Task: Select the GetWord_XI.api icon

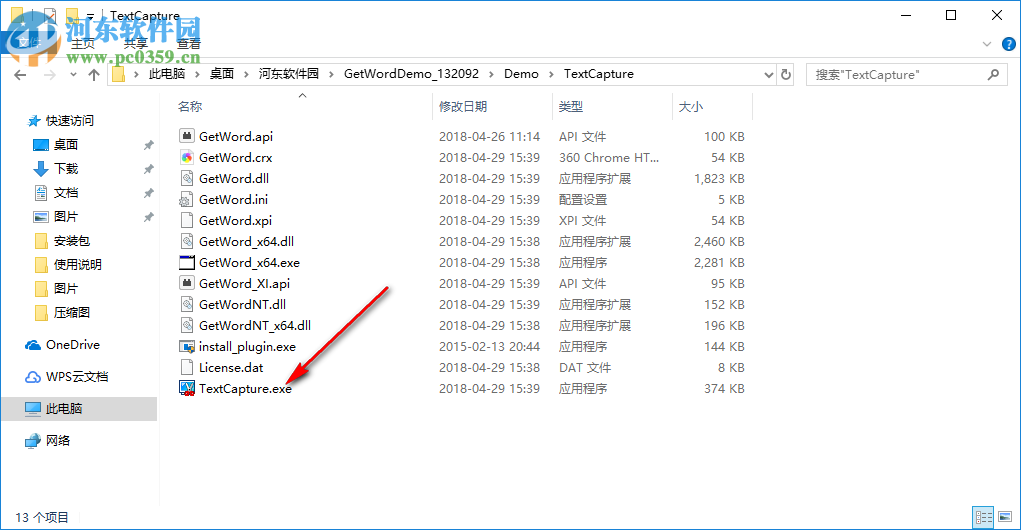Action: 187,283
